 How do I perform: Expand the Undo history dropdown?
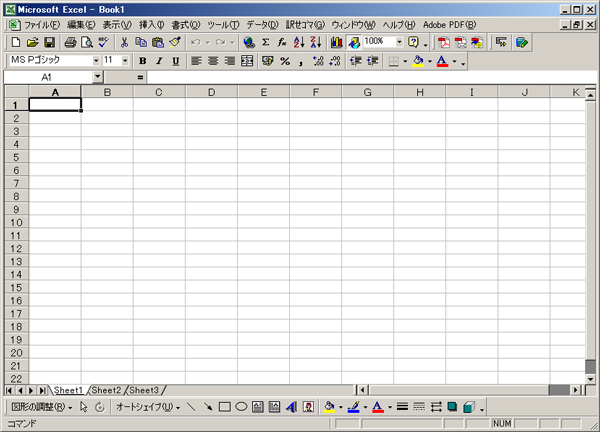tap(208, 42)
